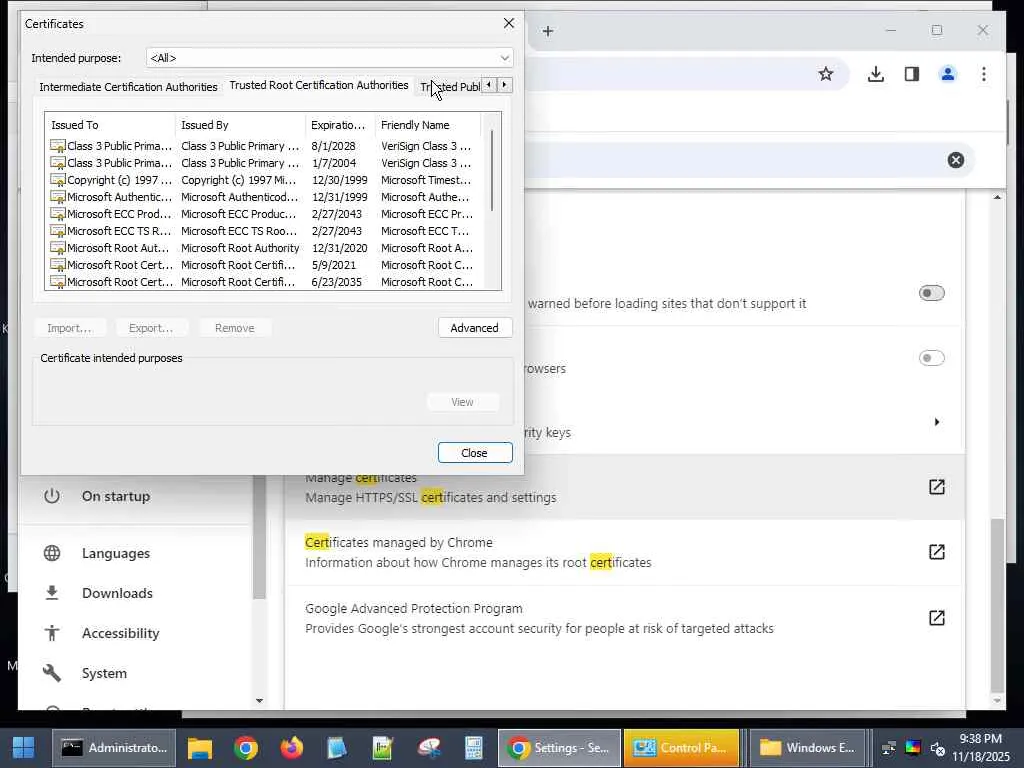The image size is (1024, 768).
Task: Click certificate list vertical scrollbar
Action: click(x=491, y=171)
